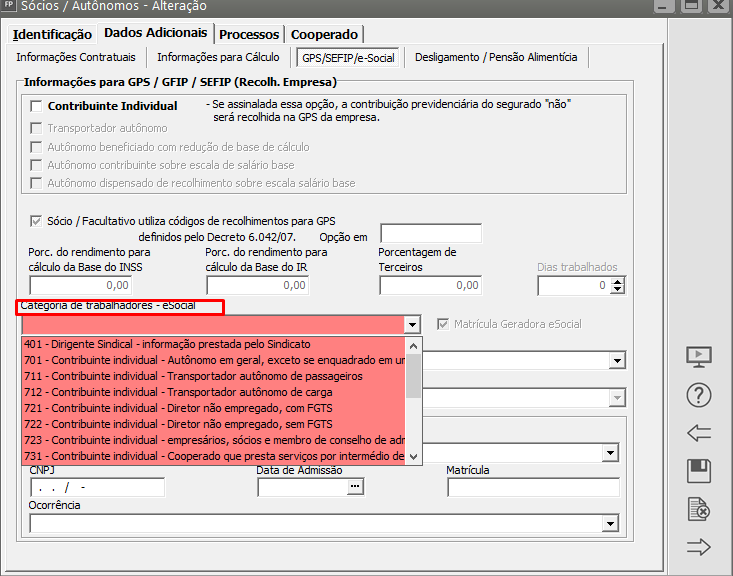Go to previous record with left arrow
733x576 pixels.
[x=699, y=433]
